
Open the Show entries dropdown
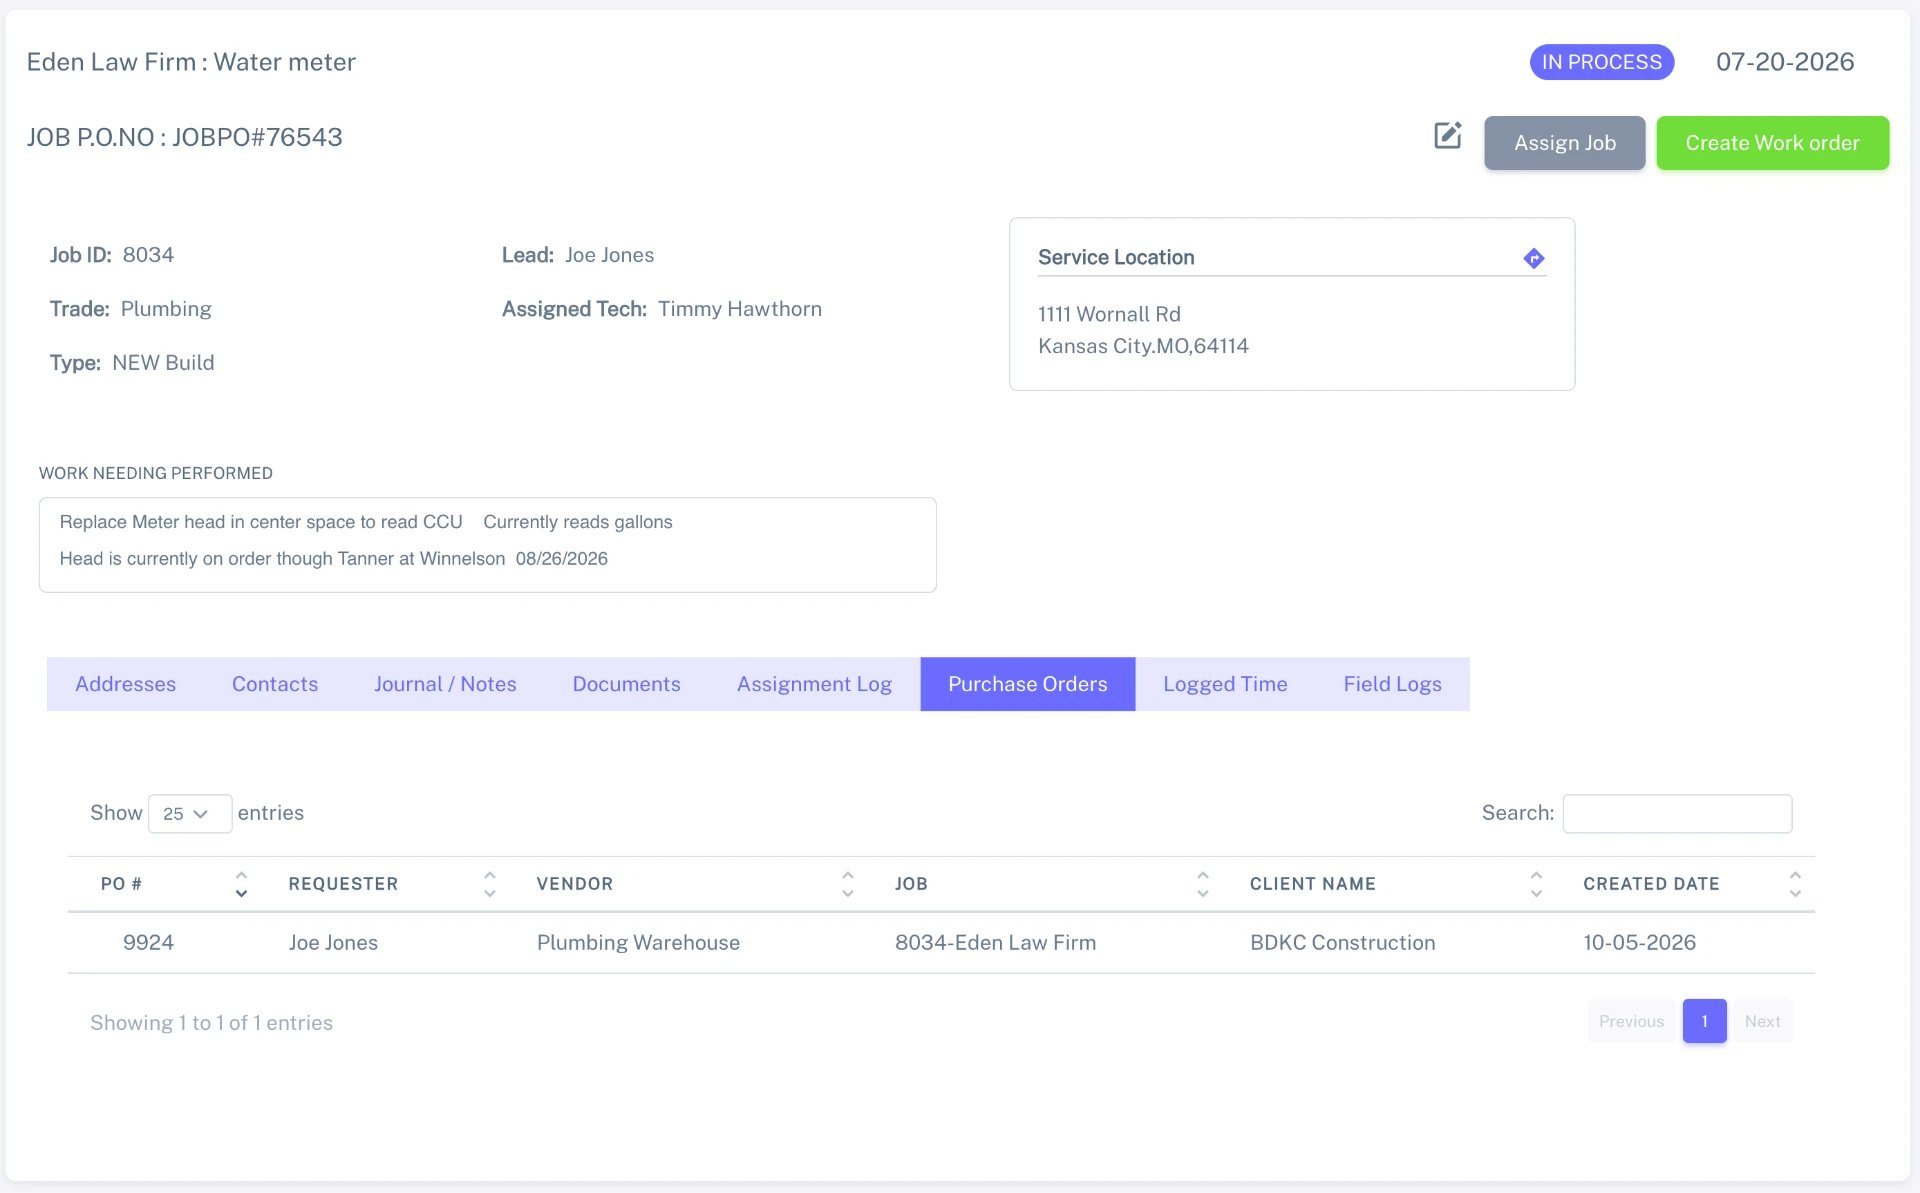(x=190, y=814)
